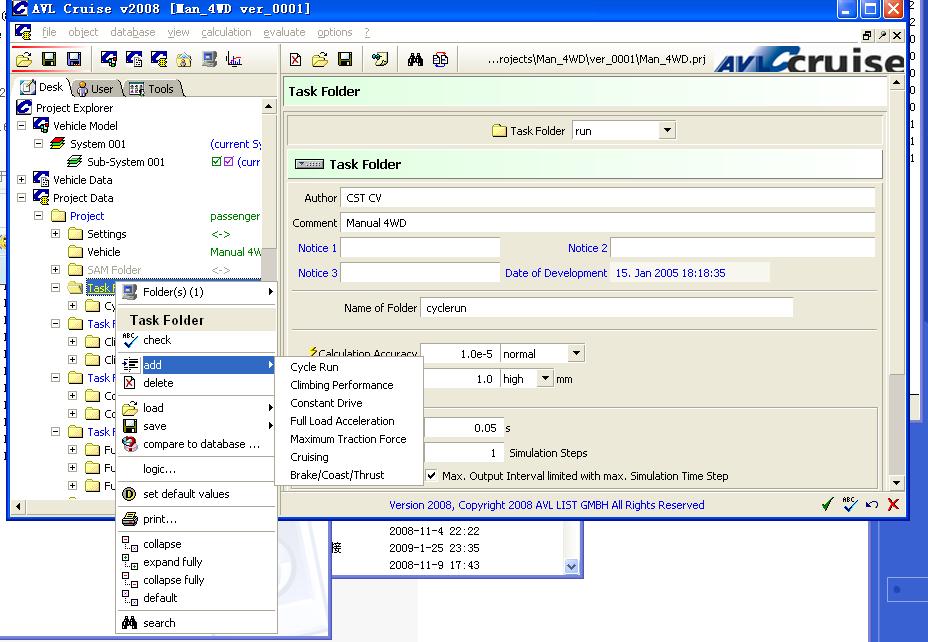Save project using the first floppy disk icon
This screenshot has height=642, width=928.
click(49, 59)
